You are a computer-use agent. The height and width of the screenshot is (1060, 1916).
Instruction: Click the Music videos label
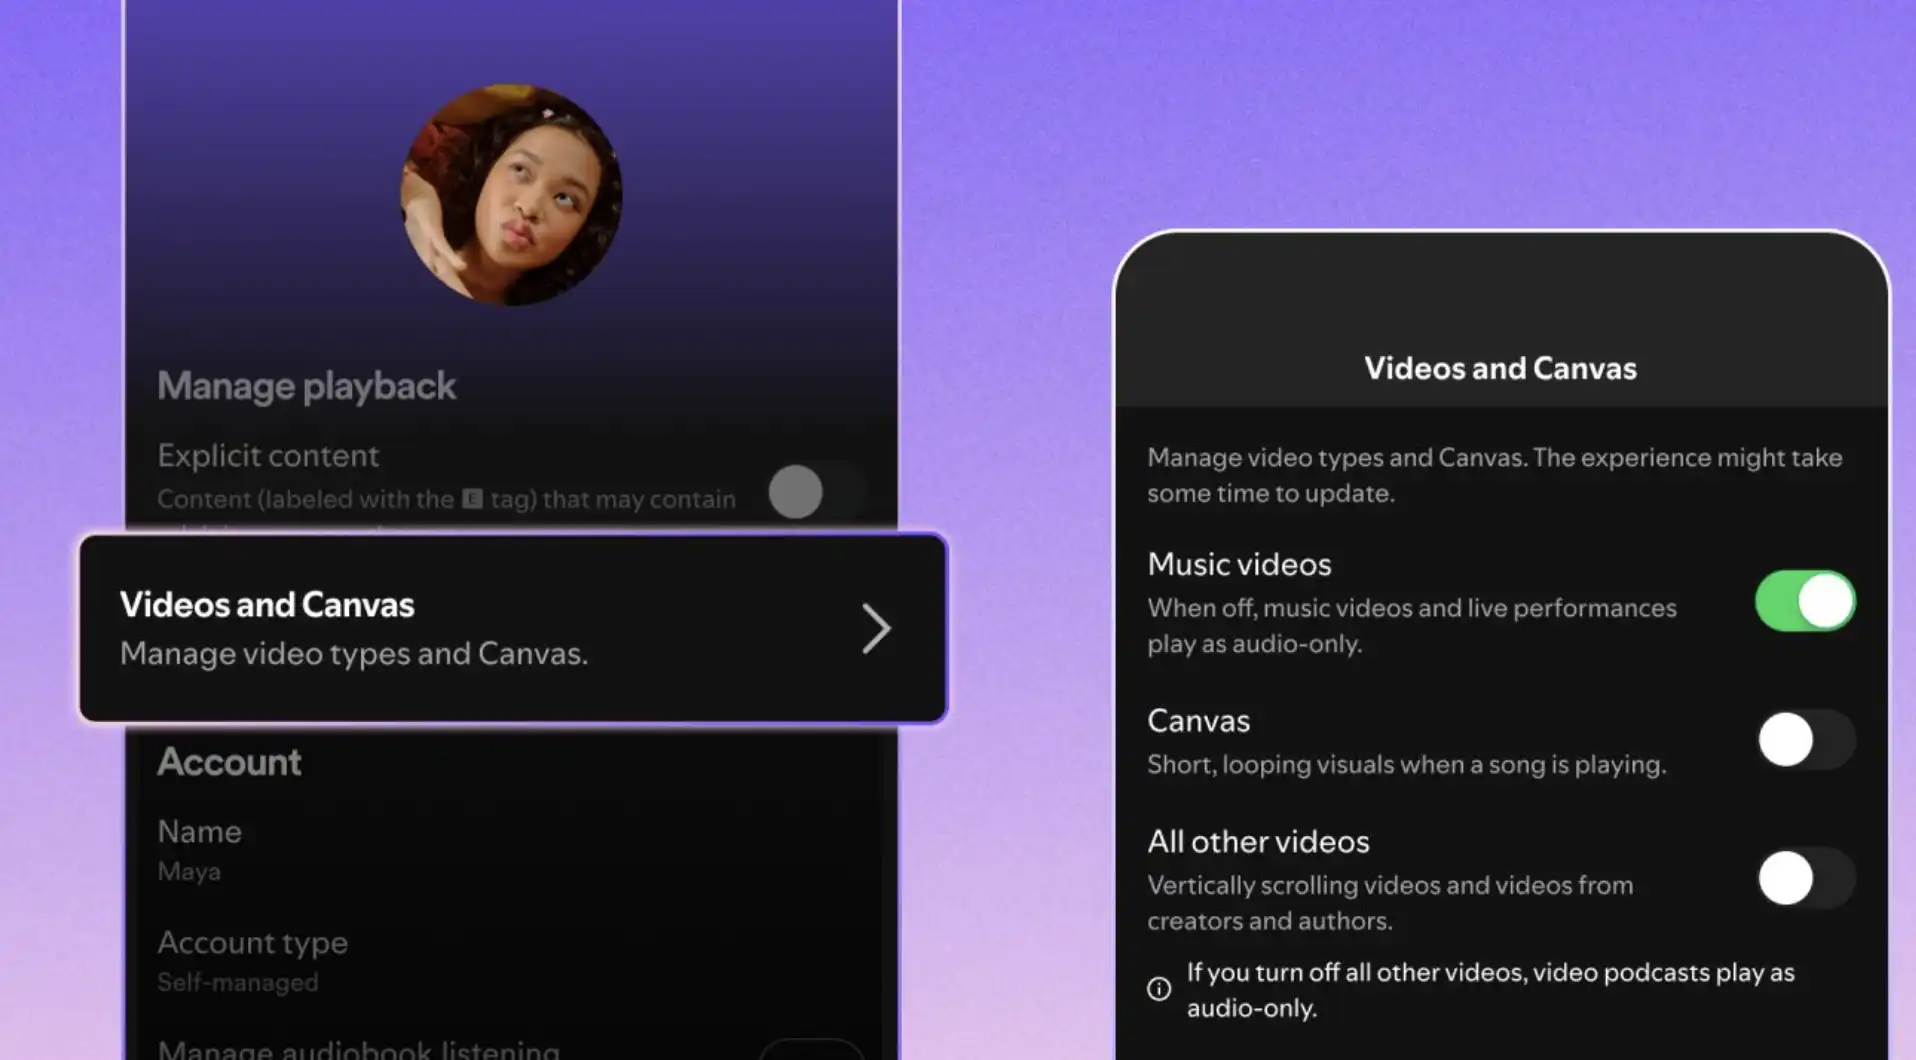(1238, 564)
